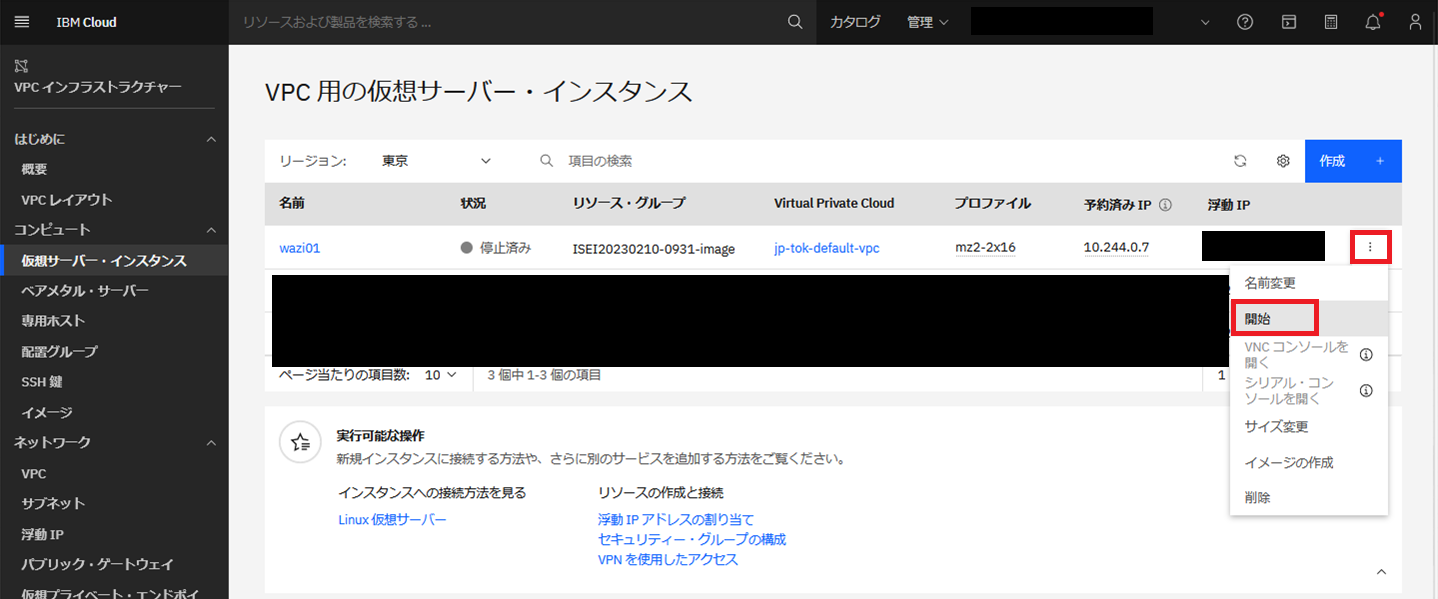Click the 10.244.0.7 reserved IP

click(1116, 248)
